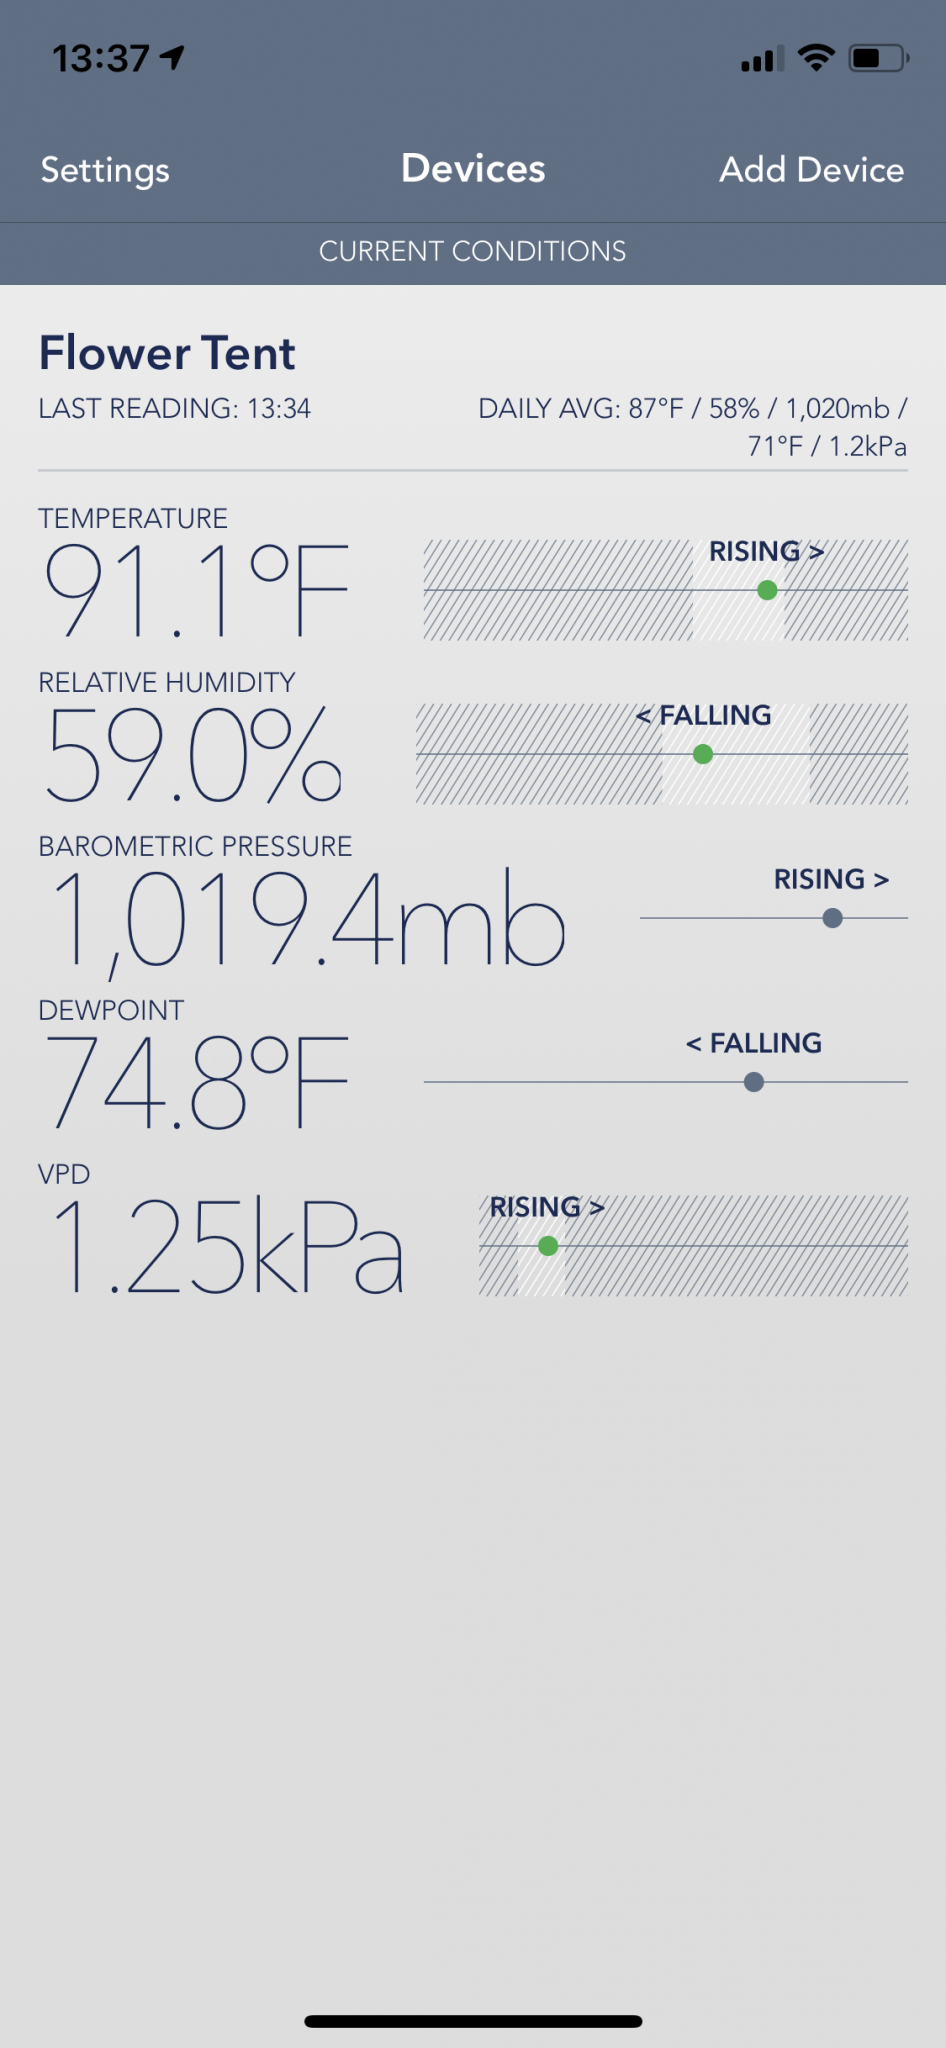946x2048 pixels.
Task: Tap the location arrow icon by clock
Action: click(173, 58)
